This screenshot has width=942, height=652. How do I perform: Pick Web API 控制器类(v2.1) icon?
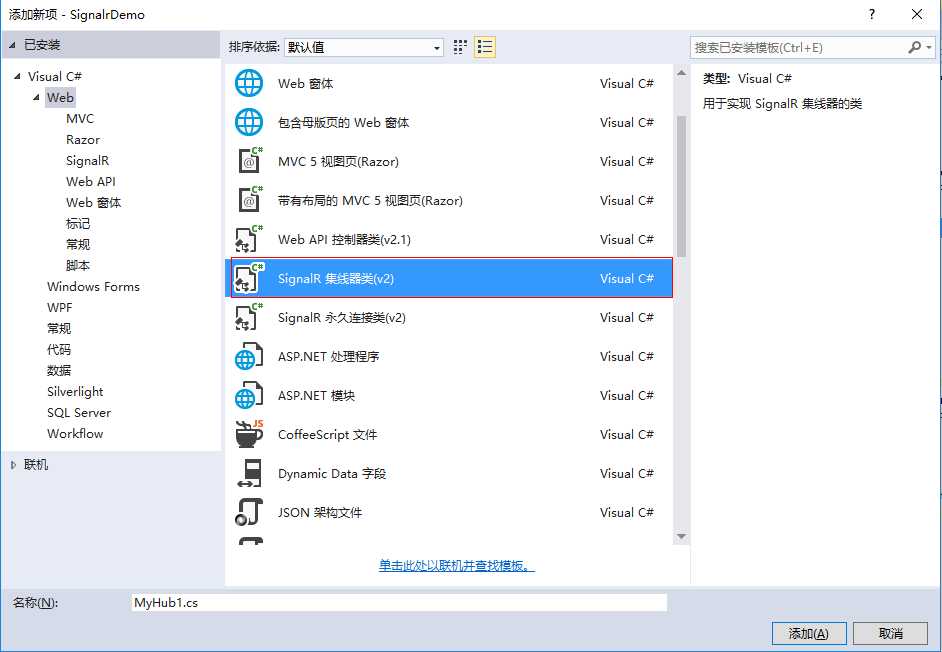(x=249, y=239)
